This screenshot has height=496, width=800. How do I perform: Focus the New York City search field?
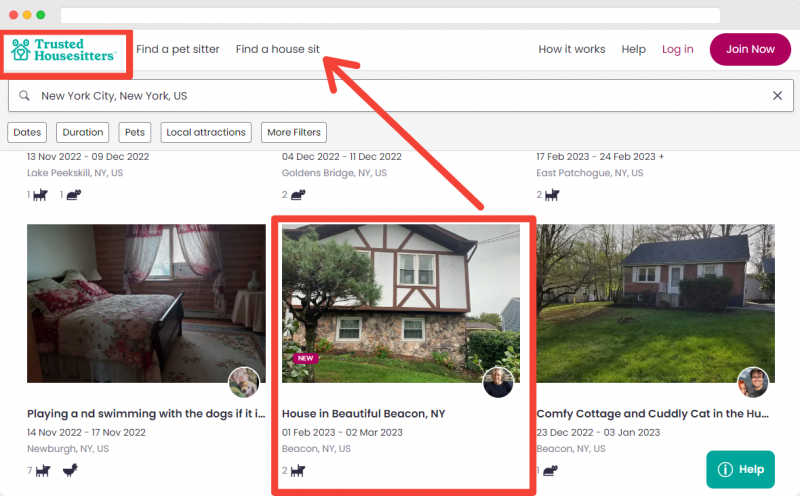click(401, 95)
